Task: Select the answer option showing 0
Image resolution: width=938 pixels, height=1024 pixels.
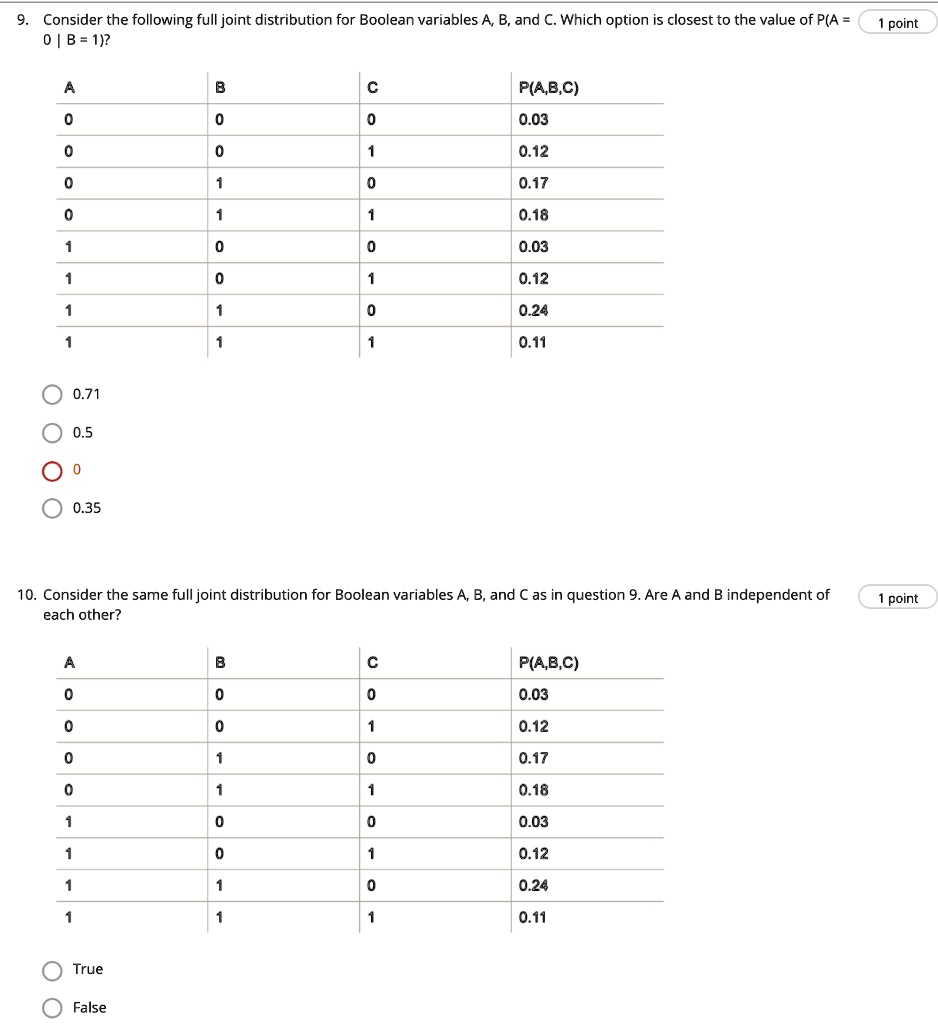Action: click(x=51, y=470)
